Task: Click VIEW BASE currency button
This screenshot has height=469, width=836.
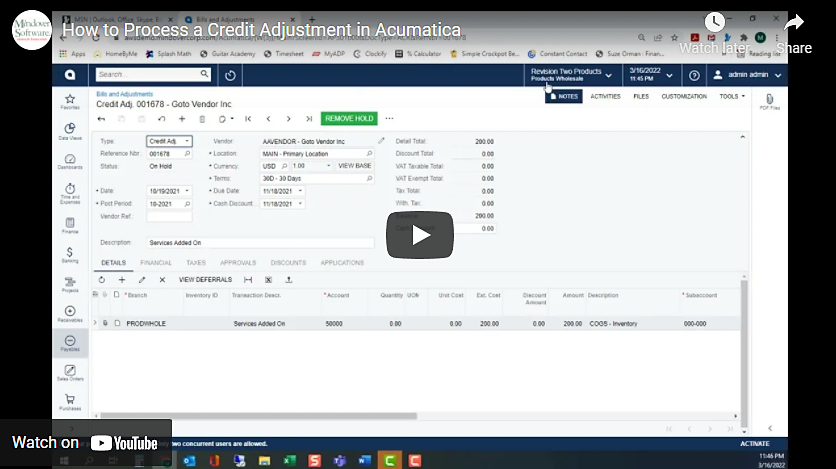Action: click(355, 166)
